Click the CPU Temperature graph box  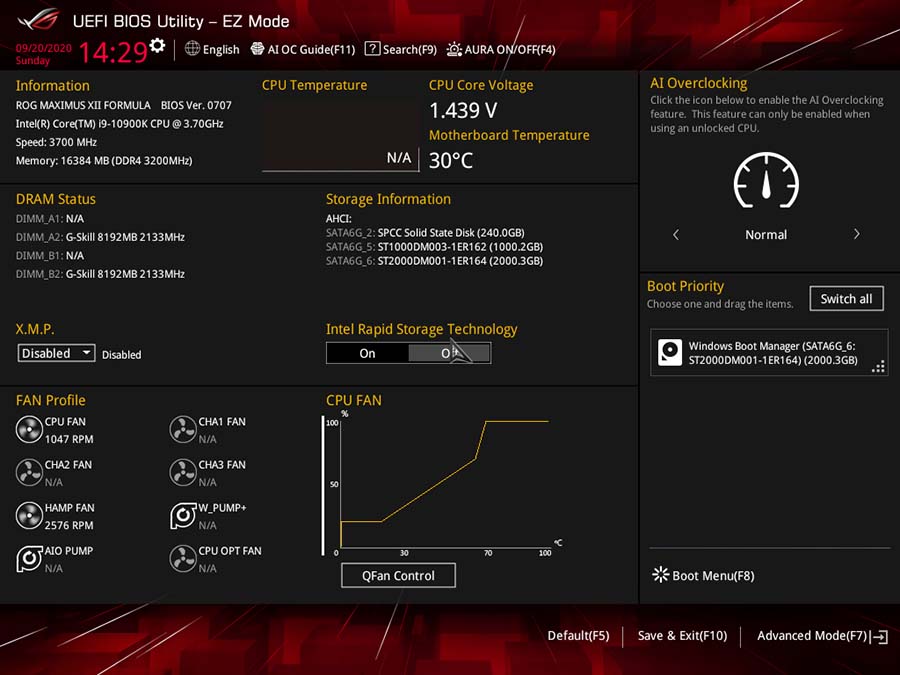(x=340, y=135)
